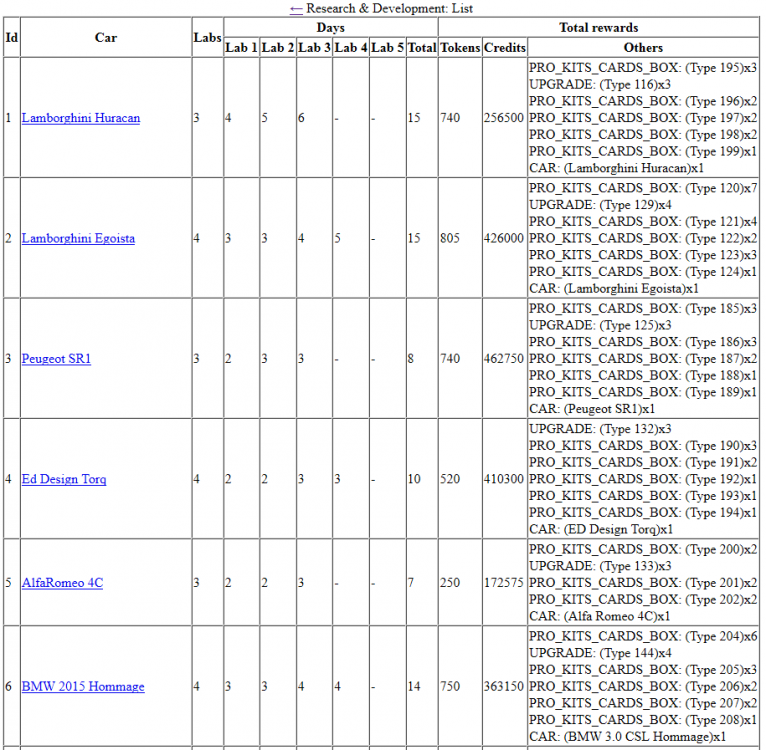This screenshot has height=750, width=766.
Task: Open the Lamborghini Egoista car link
Action: coord(78,238)
